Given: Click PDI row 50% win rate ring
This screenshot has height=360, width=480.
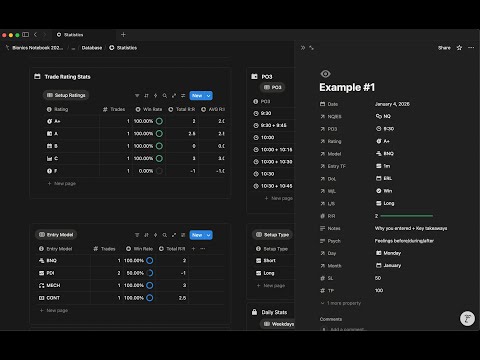Looking at the screenshot, I should [x=150, y=273].
